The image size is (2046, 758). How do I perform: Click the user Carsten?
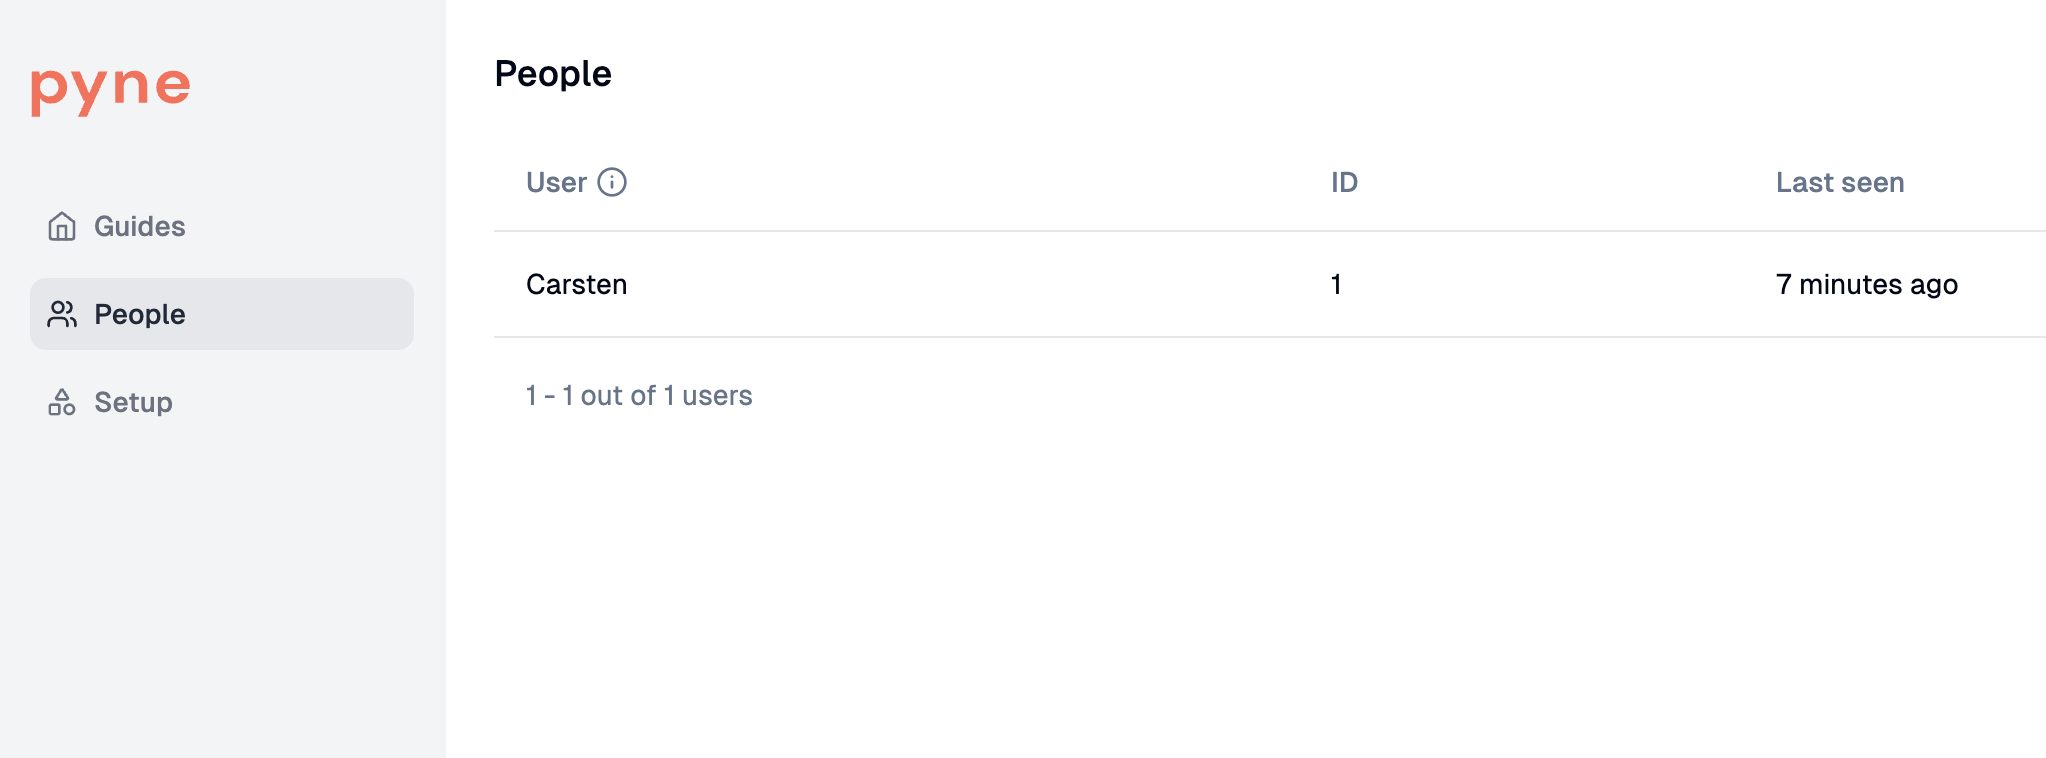tap(577, 284)
